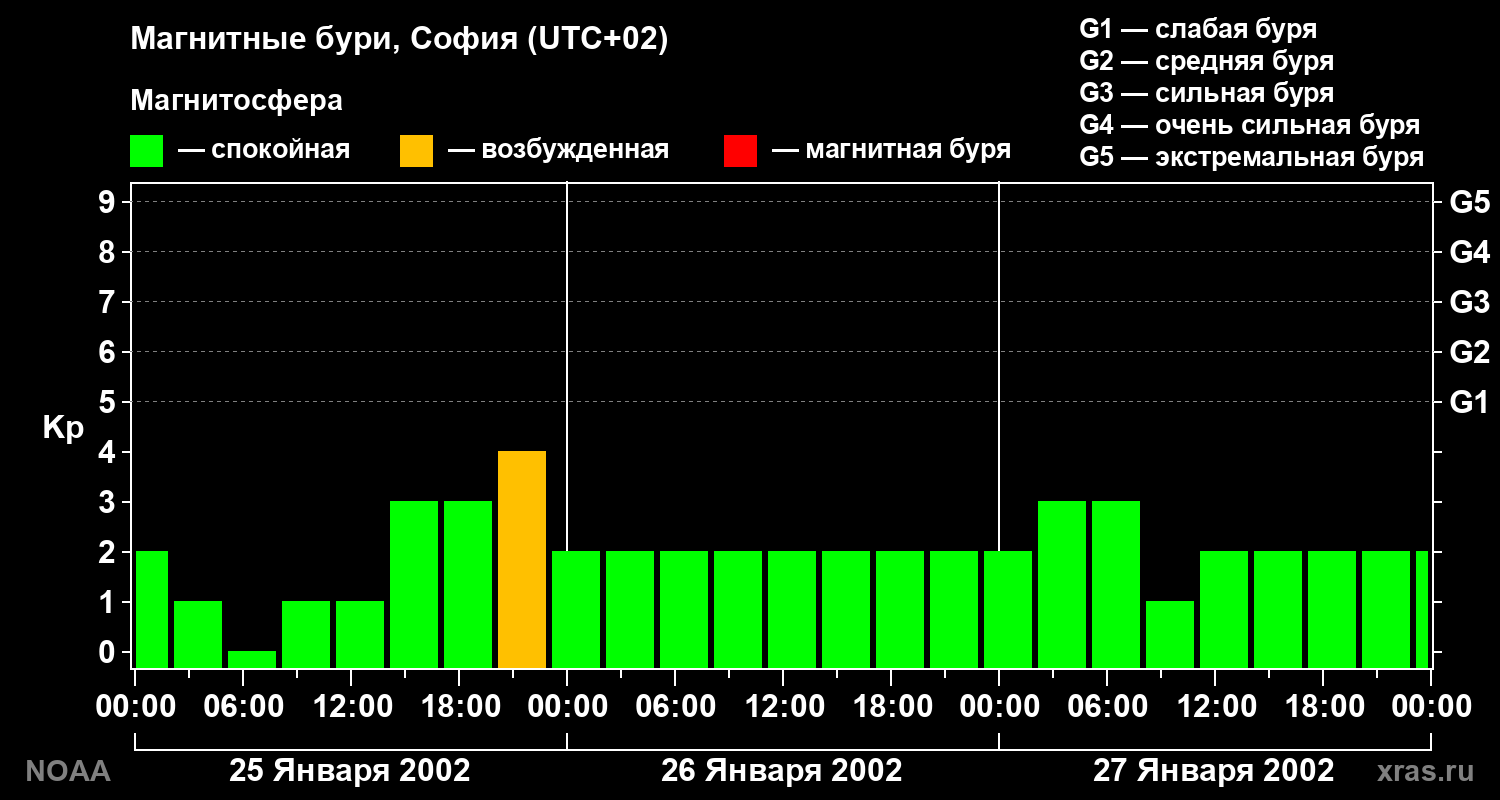
Task: Click the 'G3' label on the right axis
Action: pos(1469,302)
